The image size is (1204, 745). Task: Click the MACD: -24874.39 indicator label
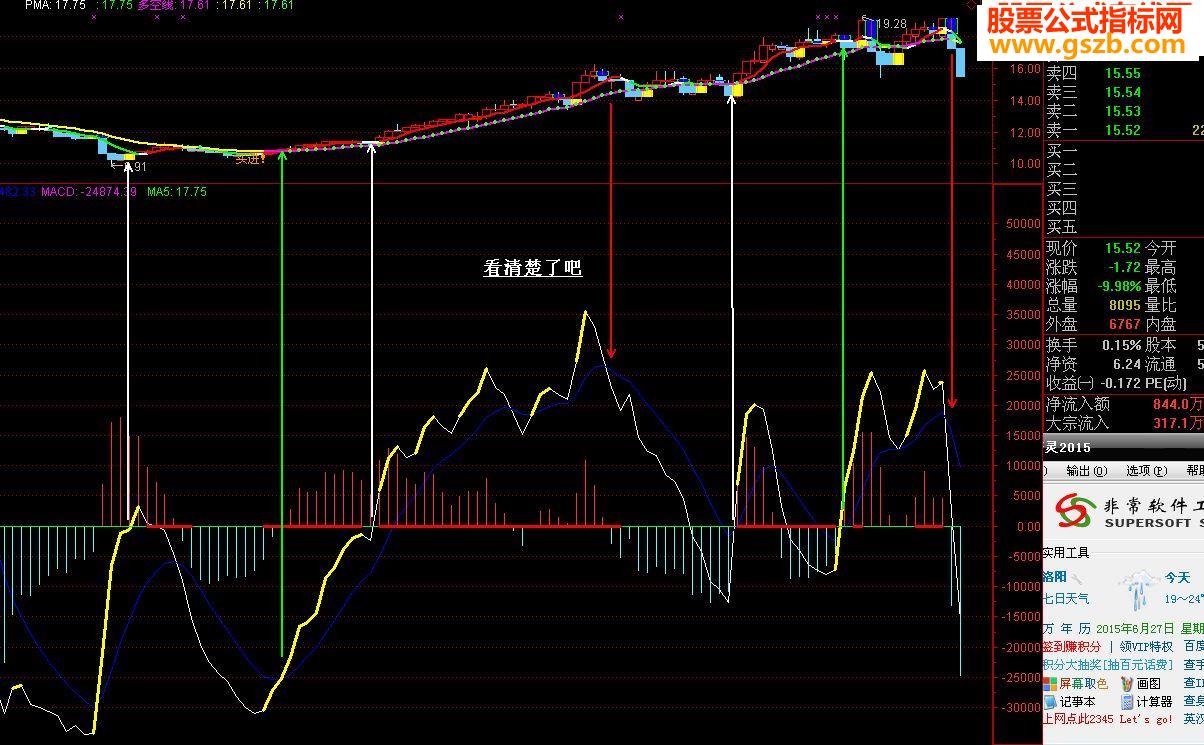tap(88, 191)
